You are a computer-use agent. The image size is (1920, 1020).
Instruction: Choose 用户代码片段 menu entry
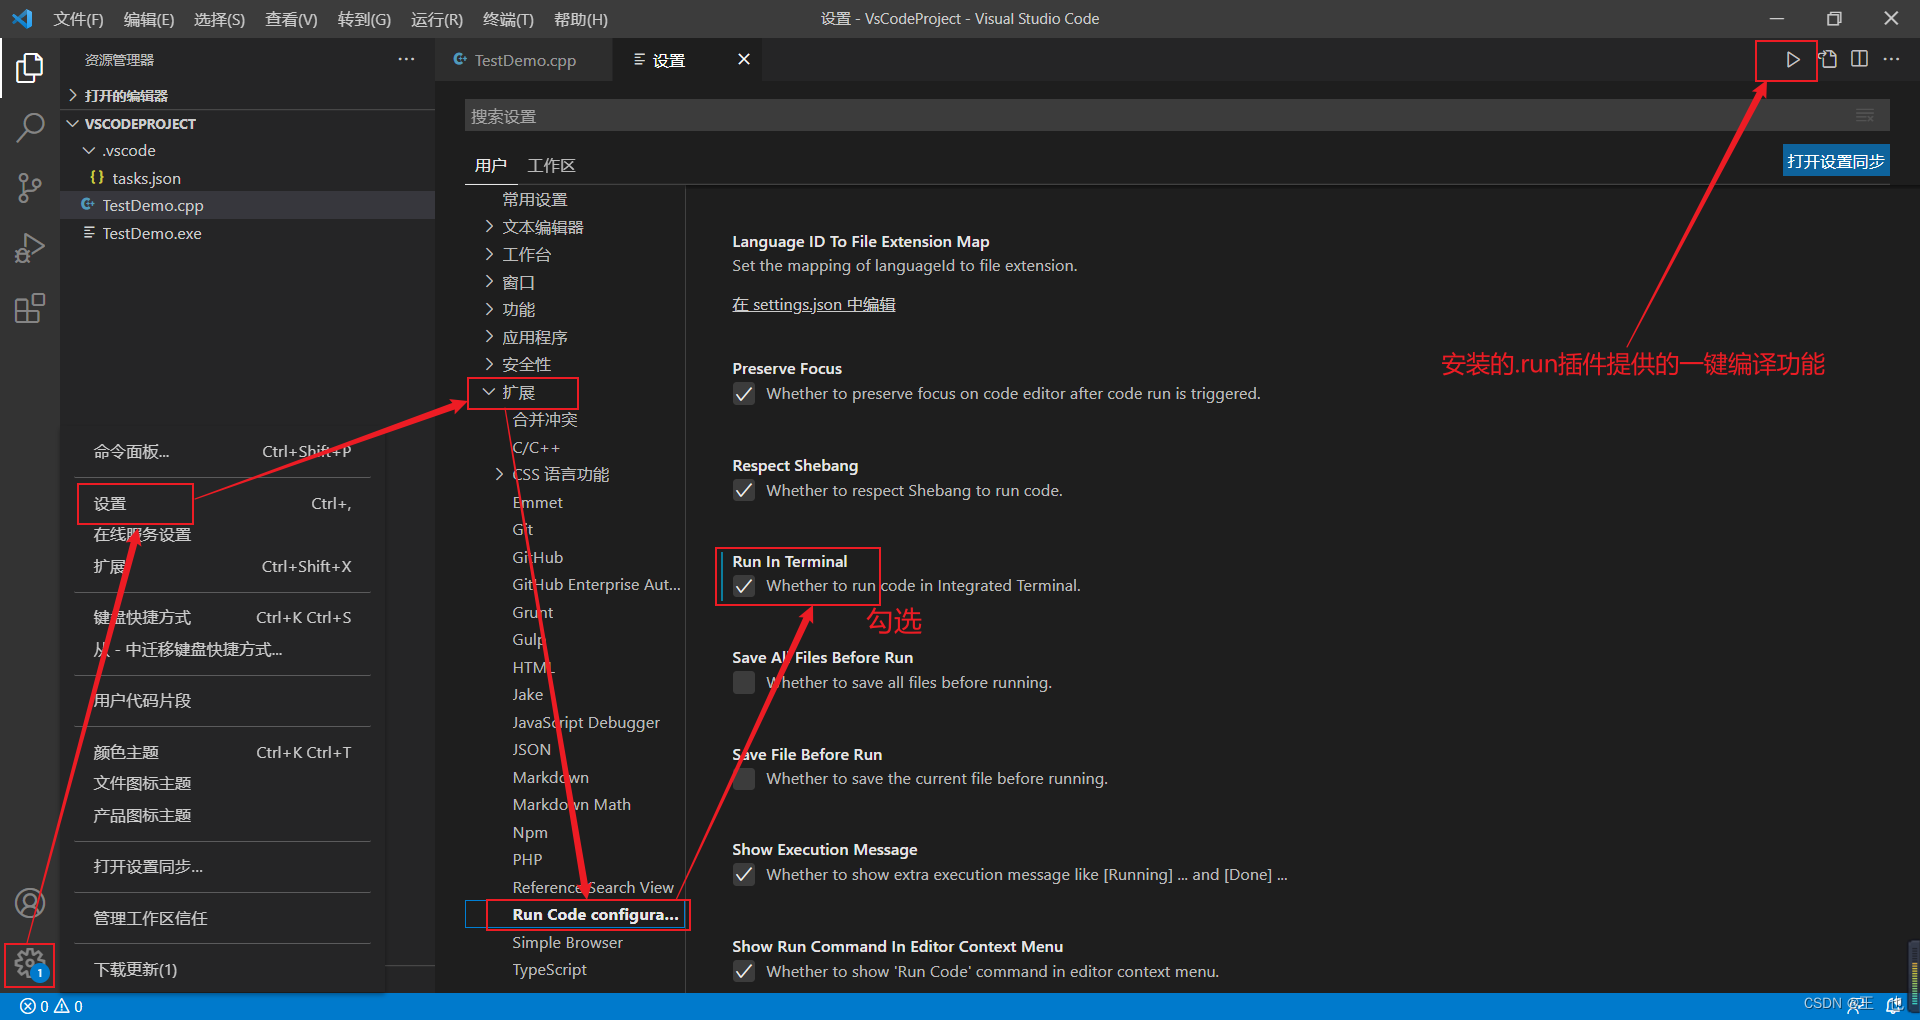[x=222, y=701]
